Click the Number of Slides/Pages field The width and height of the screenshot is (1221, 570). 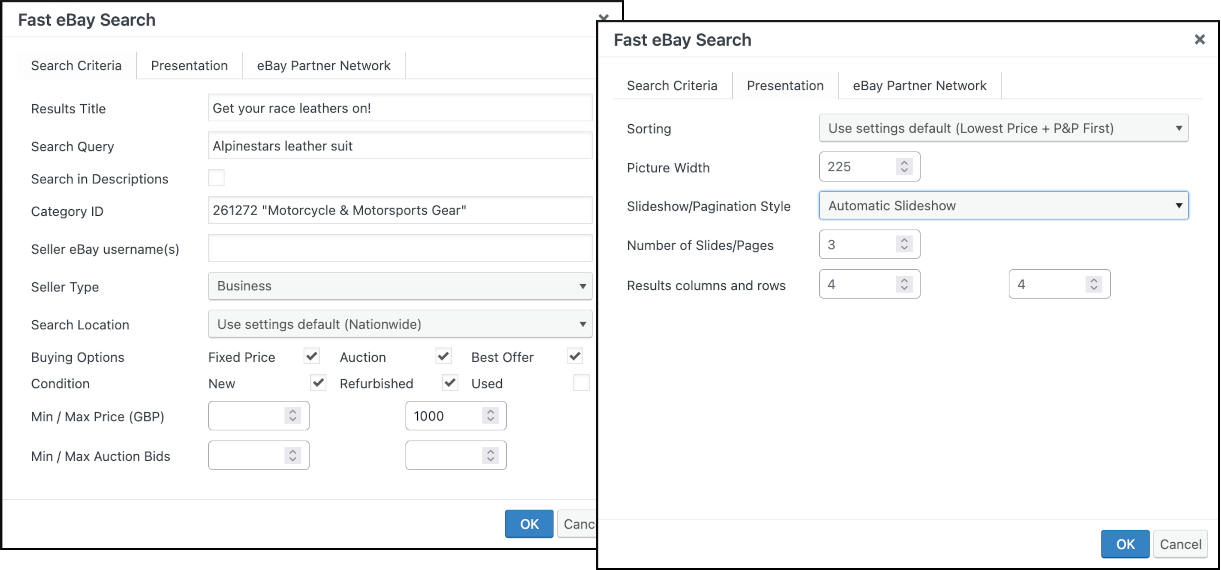coord(869,245)
